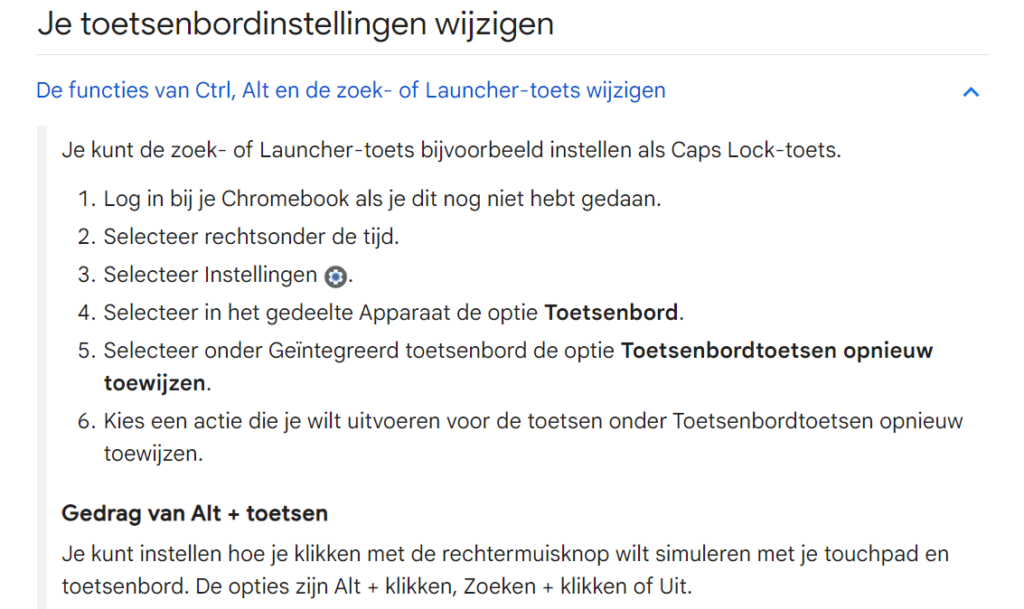Click the Instellingen gear icon in step 3

[336, 276]
